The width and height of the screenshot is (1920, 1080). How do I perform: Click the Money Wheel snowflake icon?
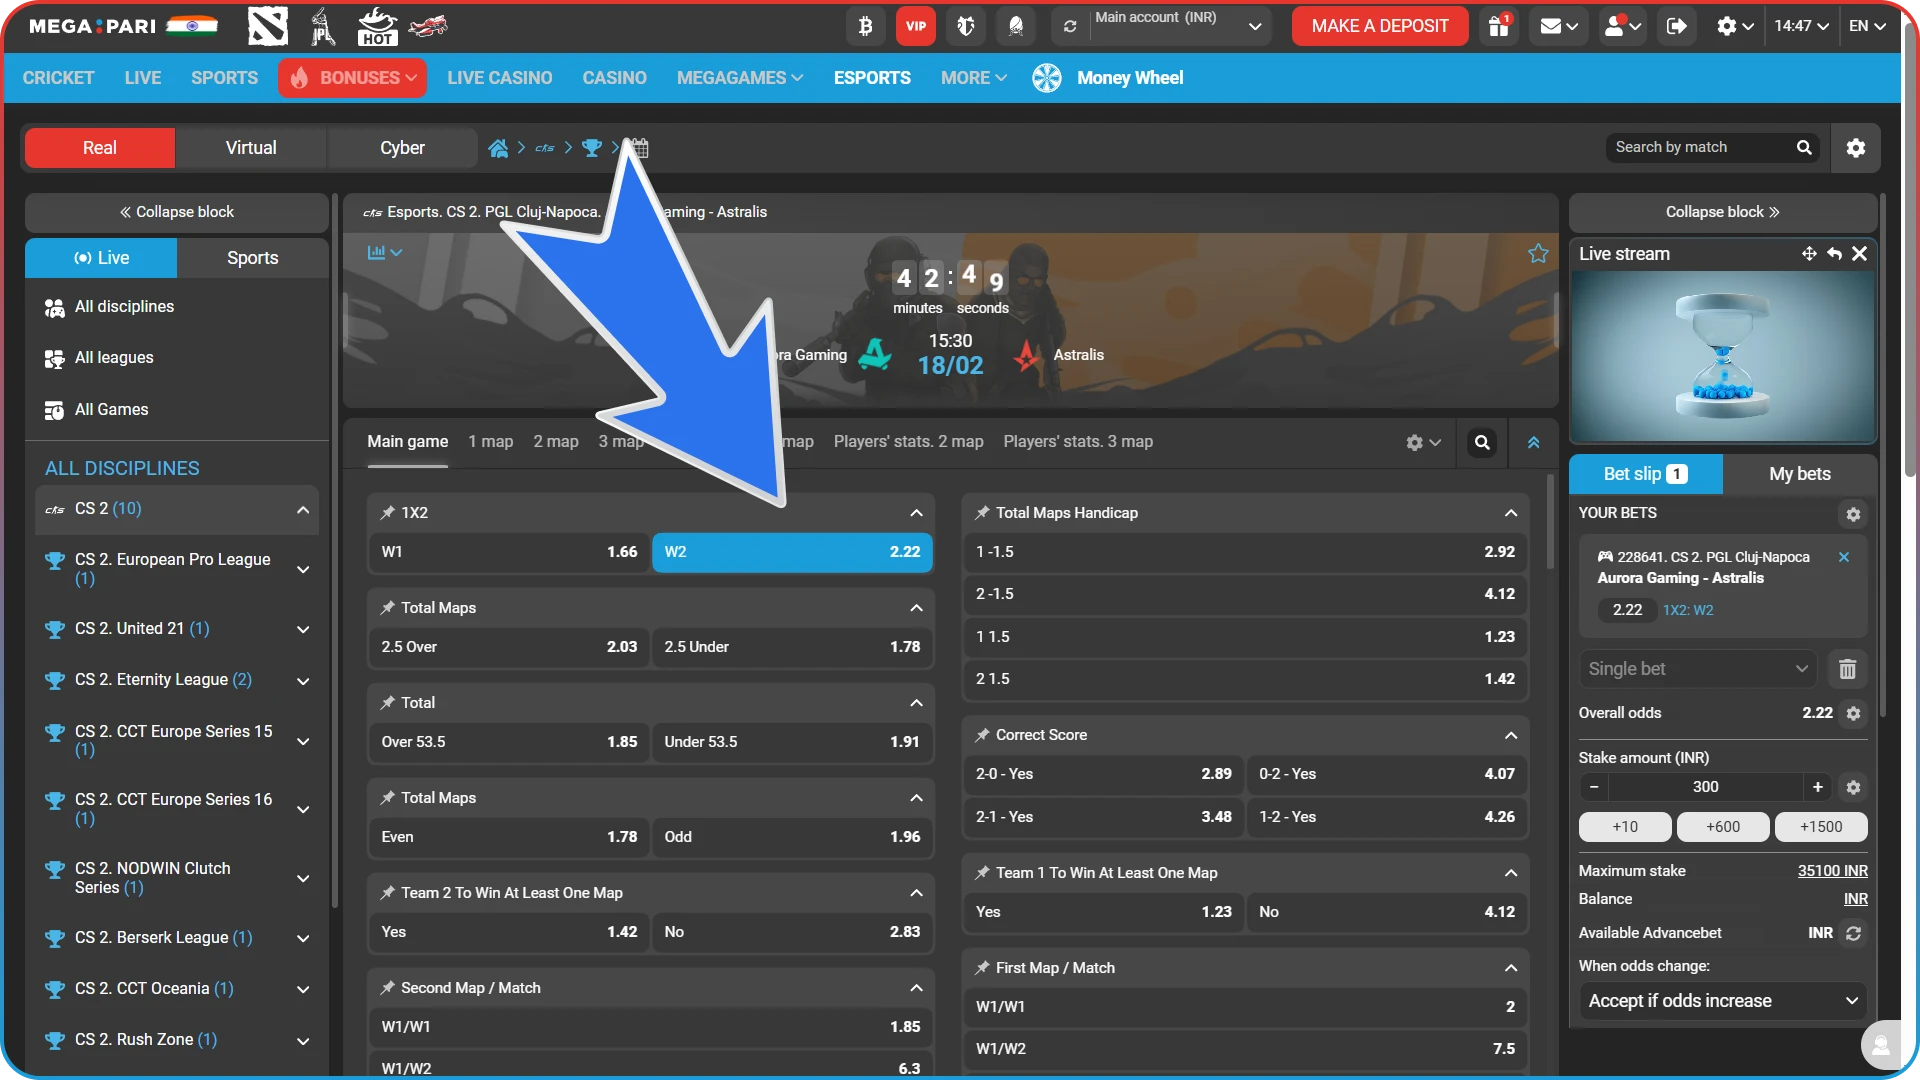(1046, 77)
